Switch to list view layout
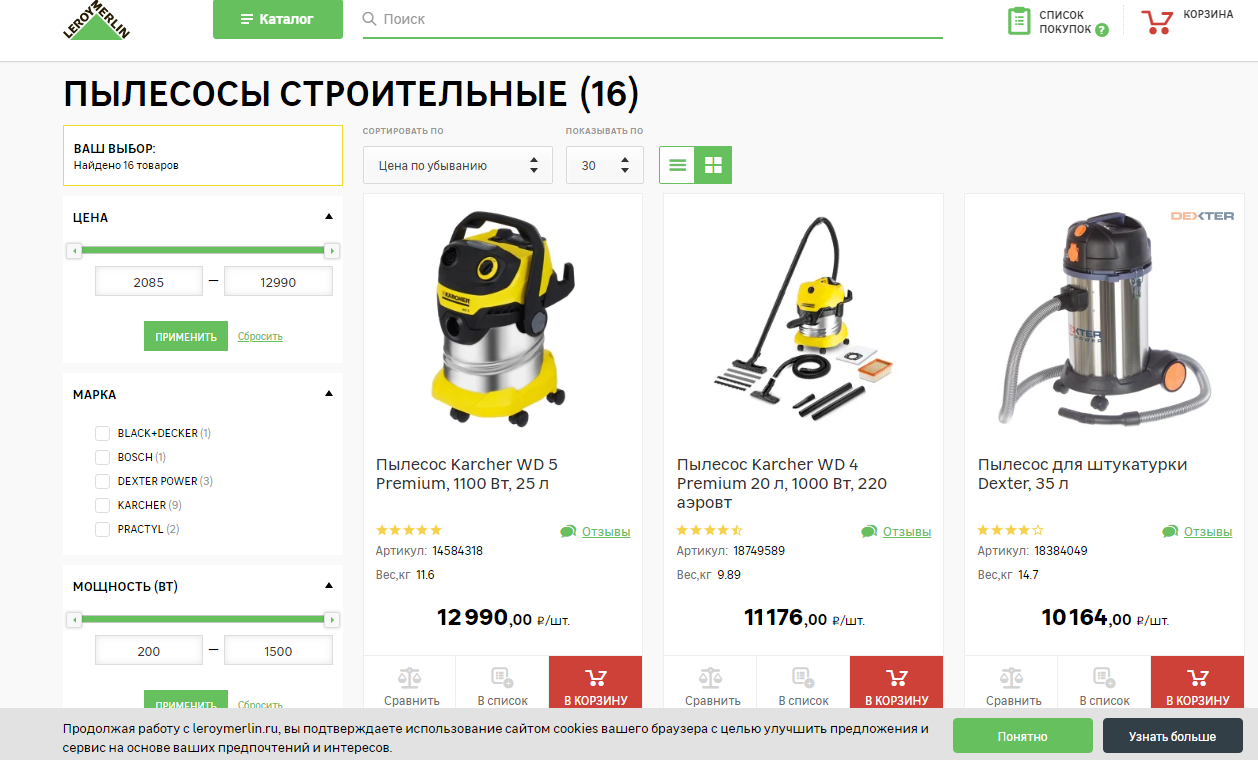Image resolution: width=1258 pixels, height=760 pixels. (x=678, y=165)
